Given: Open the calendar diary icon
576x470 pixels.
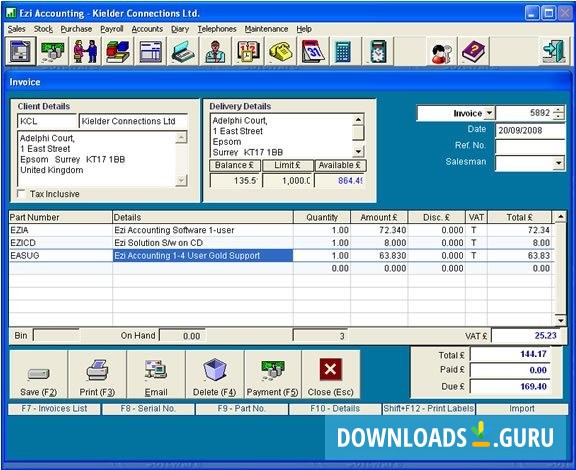Looking at the screenshot, I should click(313, 51).
